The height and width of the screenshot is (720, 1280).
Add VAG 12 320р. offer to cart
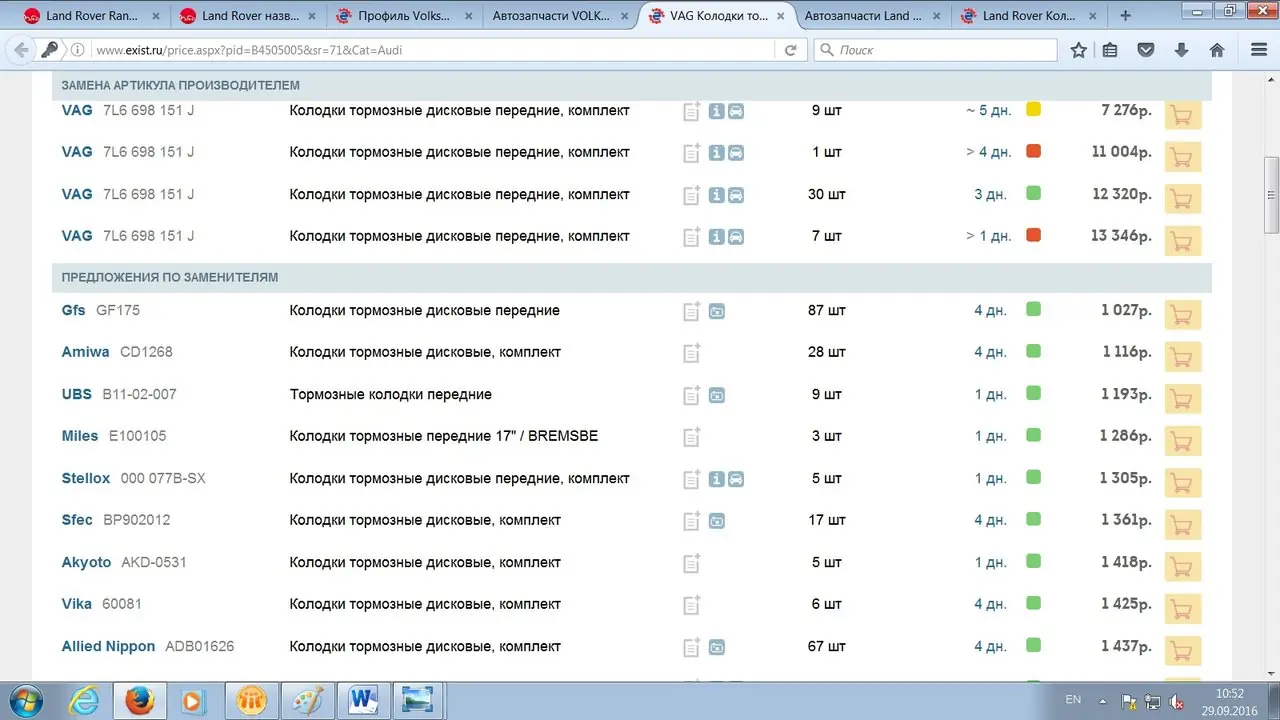(x=1183, y=198)
